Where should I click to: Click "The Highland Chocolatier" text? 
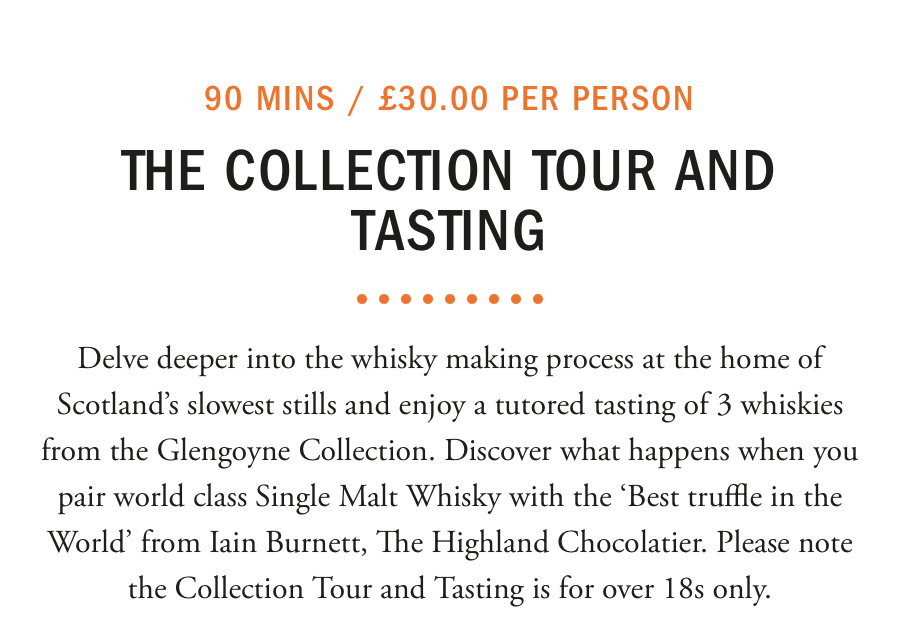541,542
